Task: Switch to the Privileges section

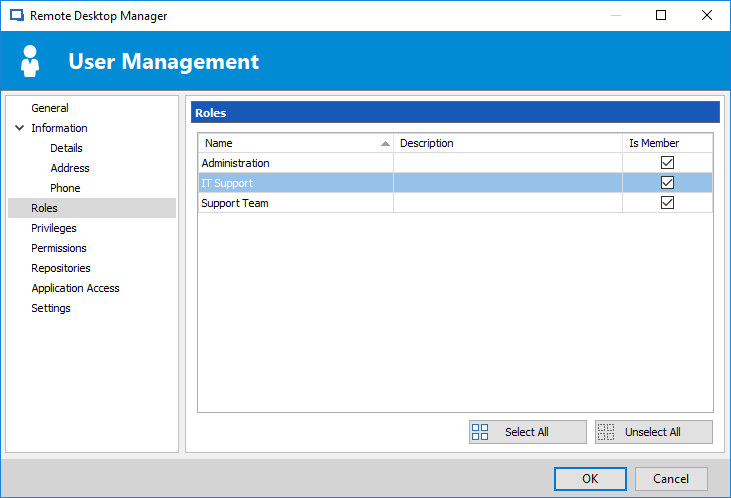Action: pyautogui.click(x=54, y=228)
